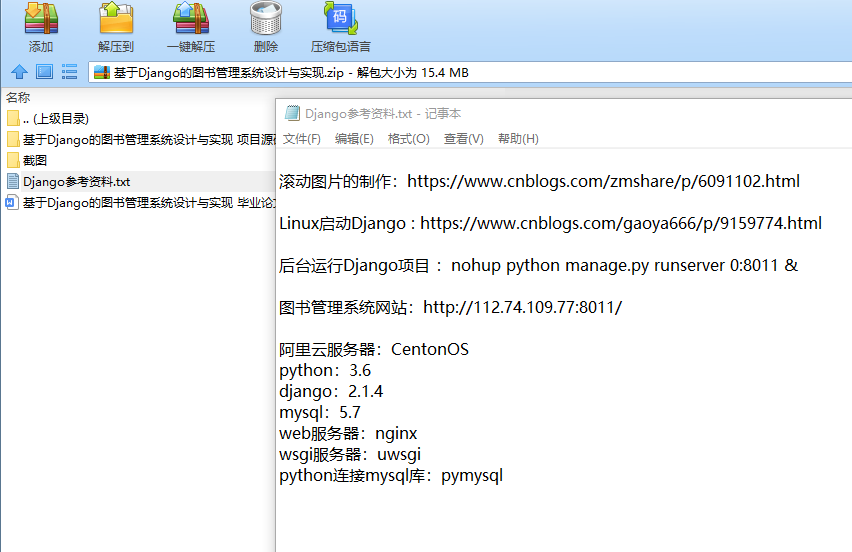Open the 帮助(H) menu in Notepad

point(518,139)
